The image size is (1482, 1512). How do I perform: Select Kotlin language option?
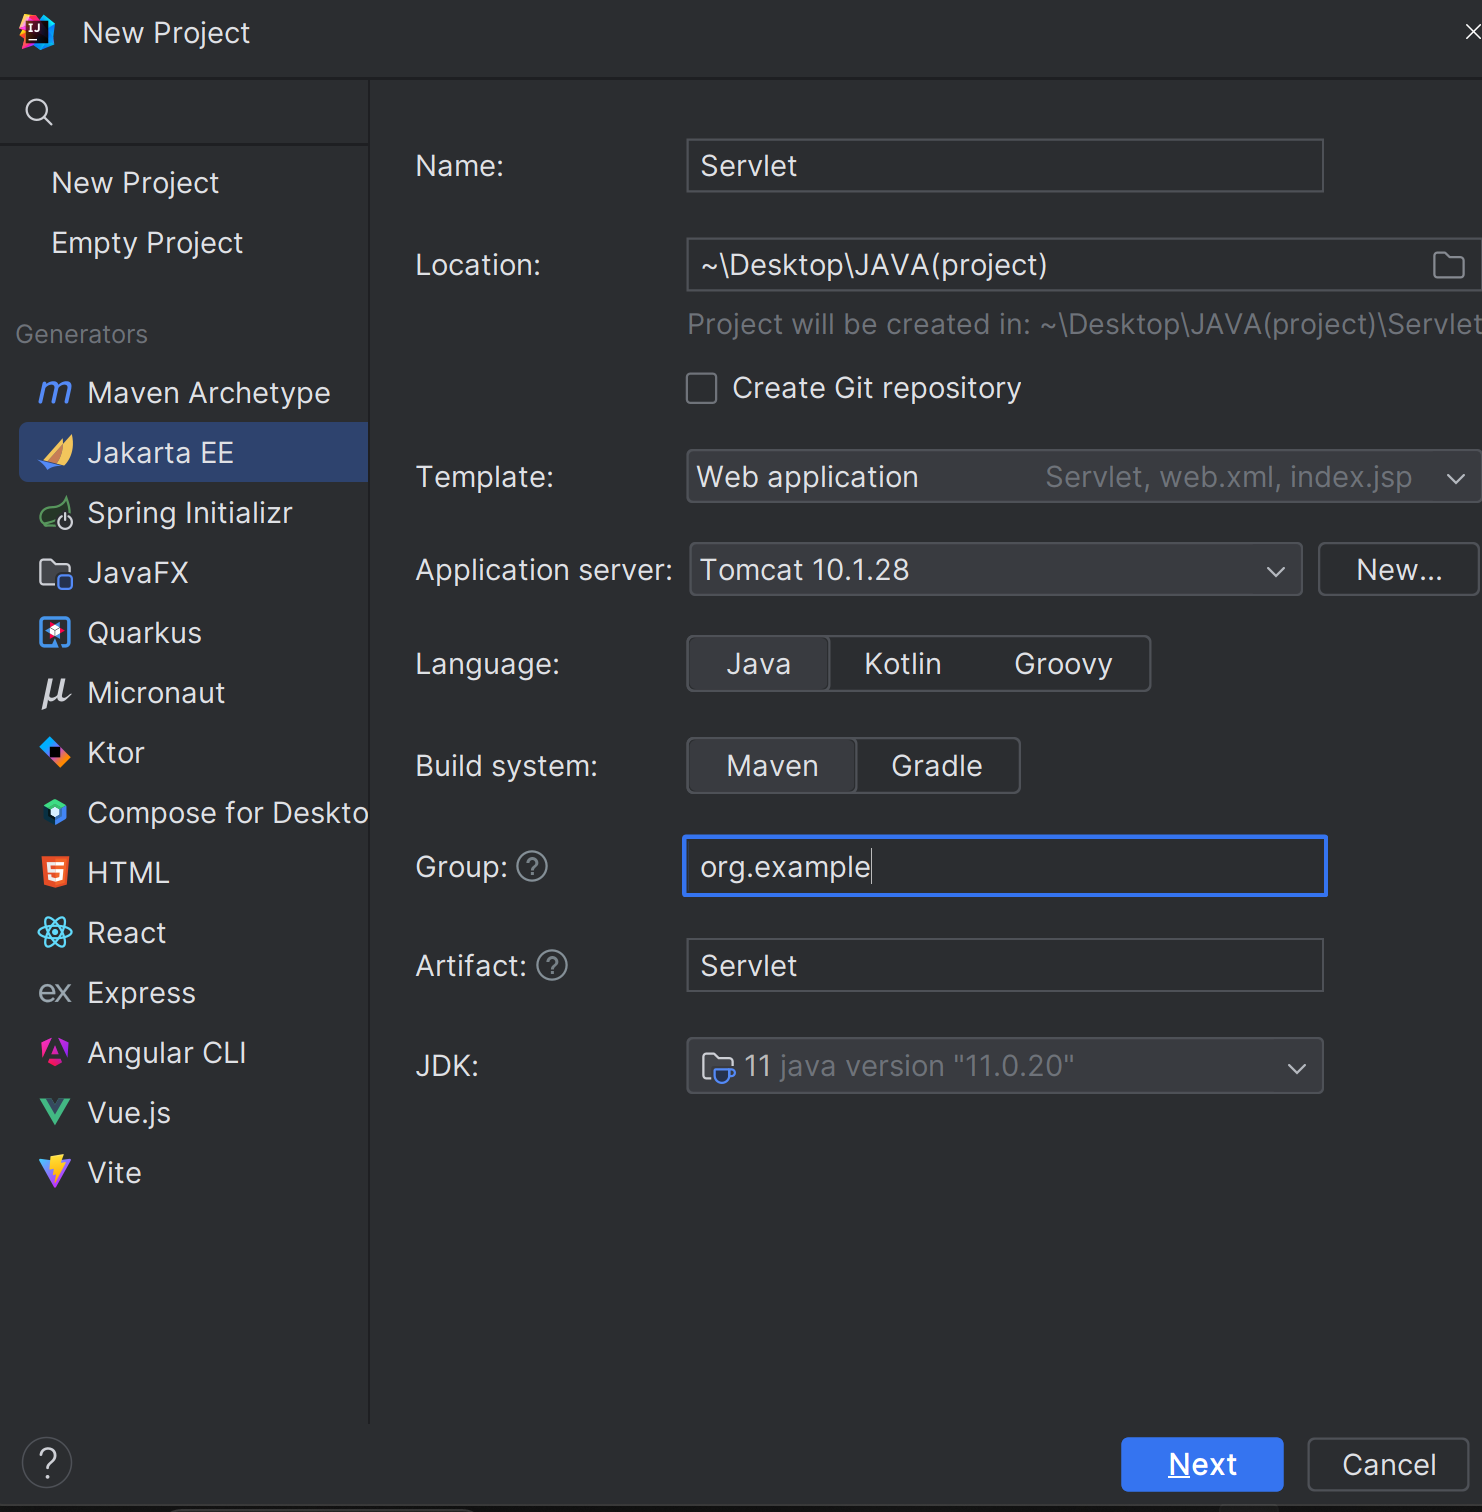click(x=903, y=664)
